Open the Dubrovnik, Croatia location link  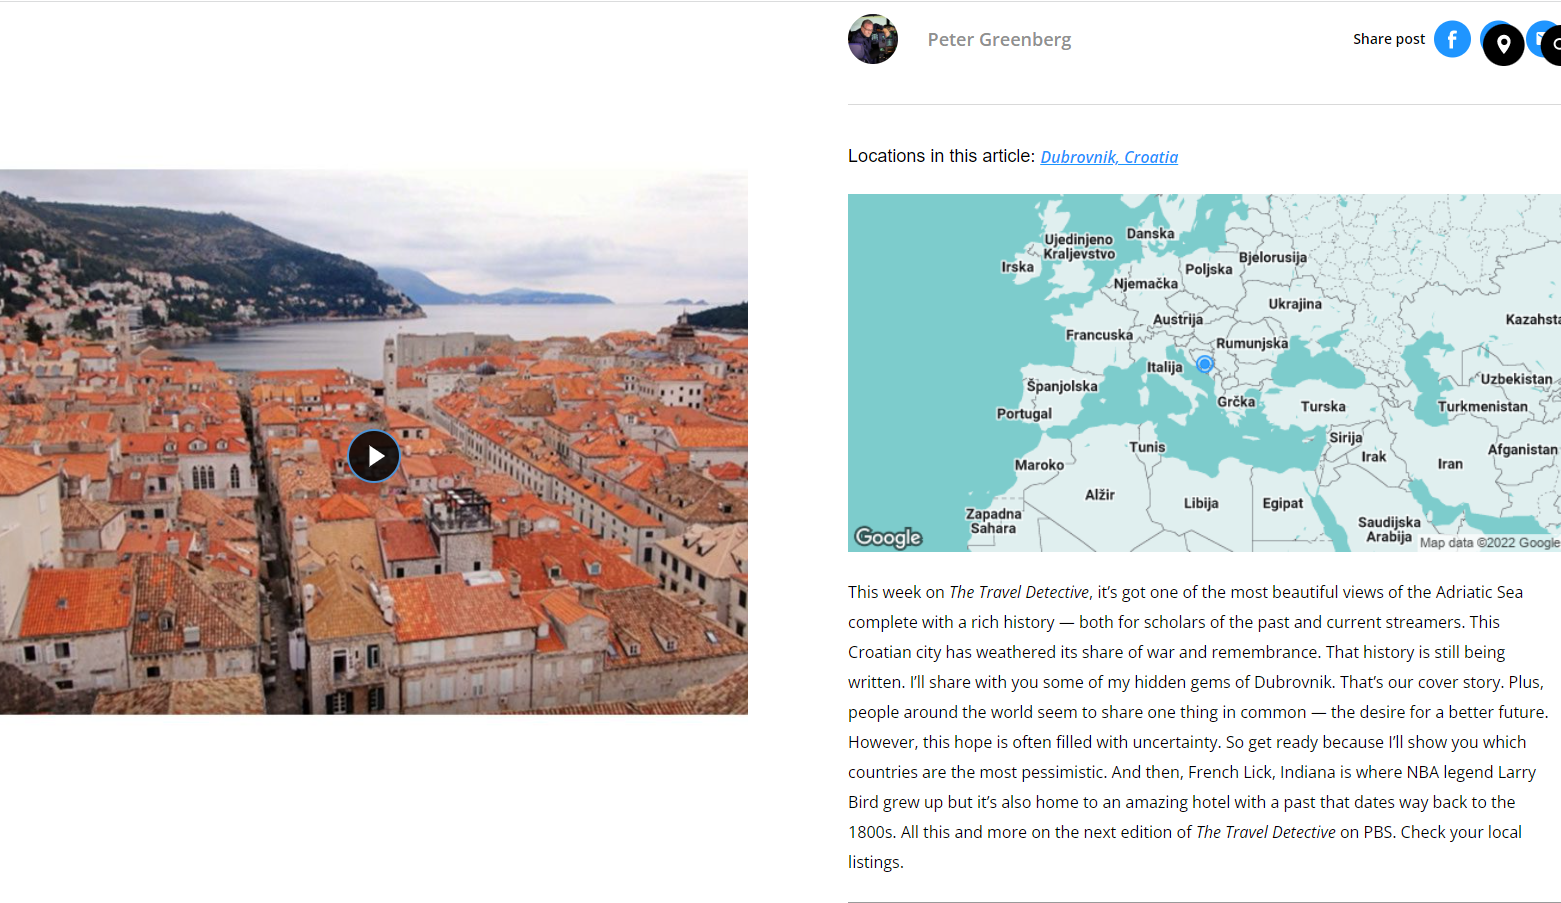point(1109,157)
